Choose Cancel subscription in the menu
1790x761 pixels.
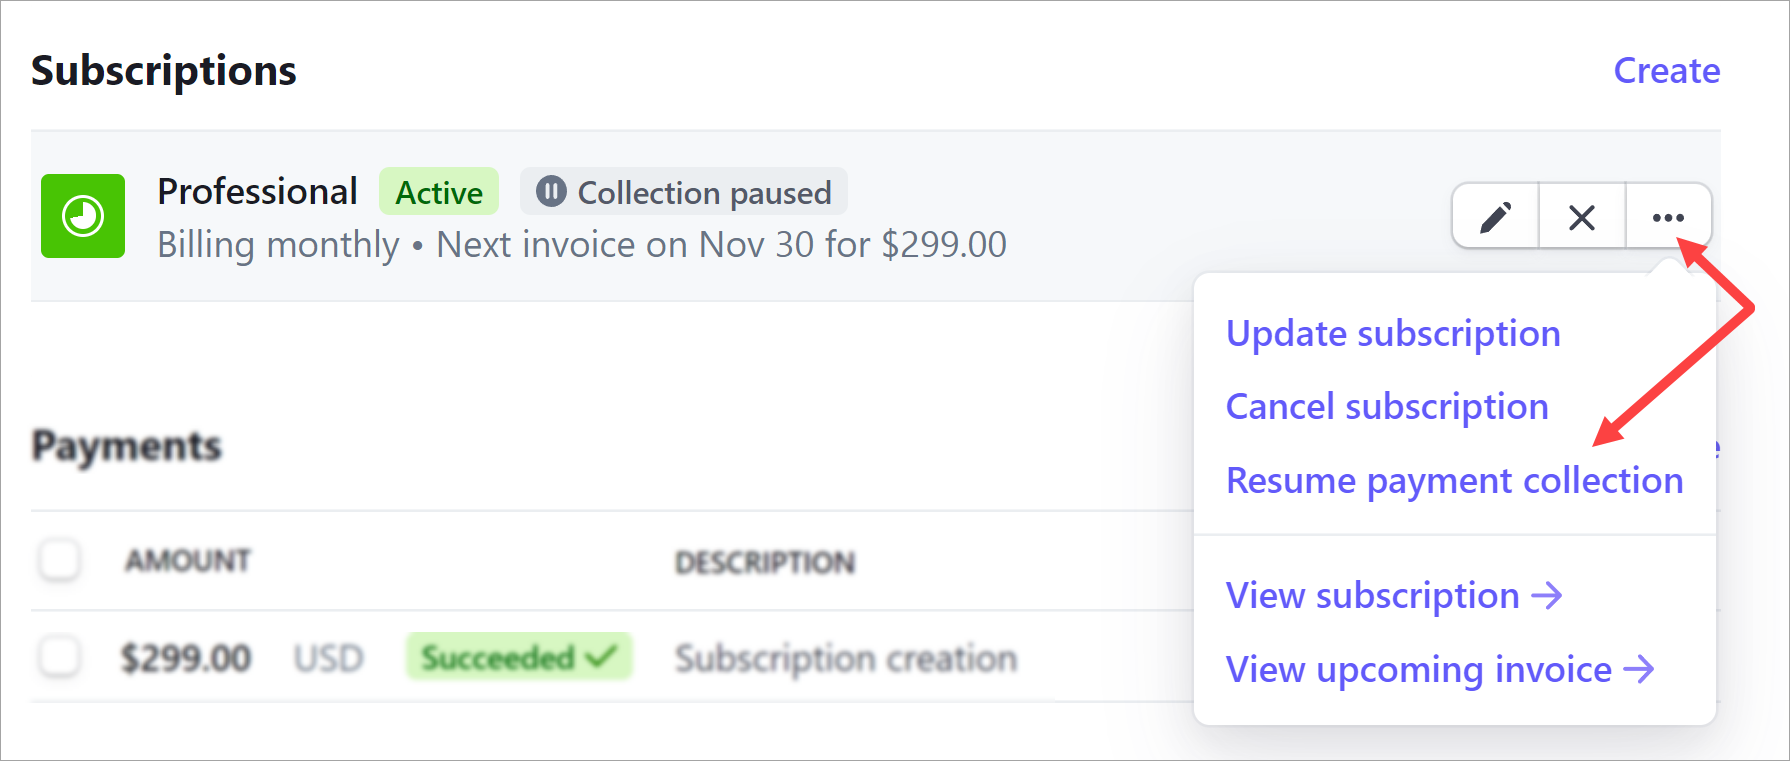[1387, 407]
